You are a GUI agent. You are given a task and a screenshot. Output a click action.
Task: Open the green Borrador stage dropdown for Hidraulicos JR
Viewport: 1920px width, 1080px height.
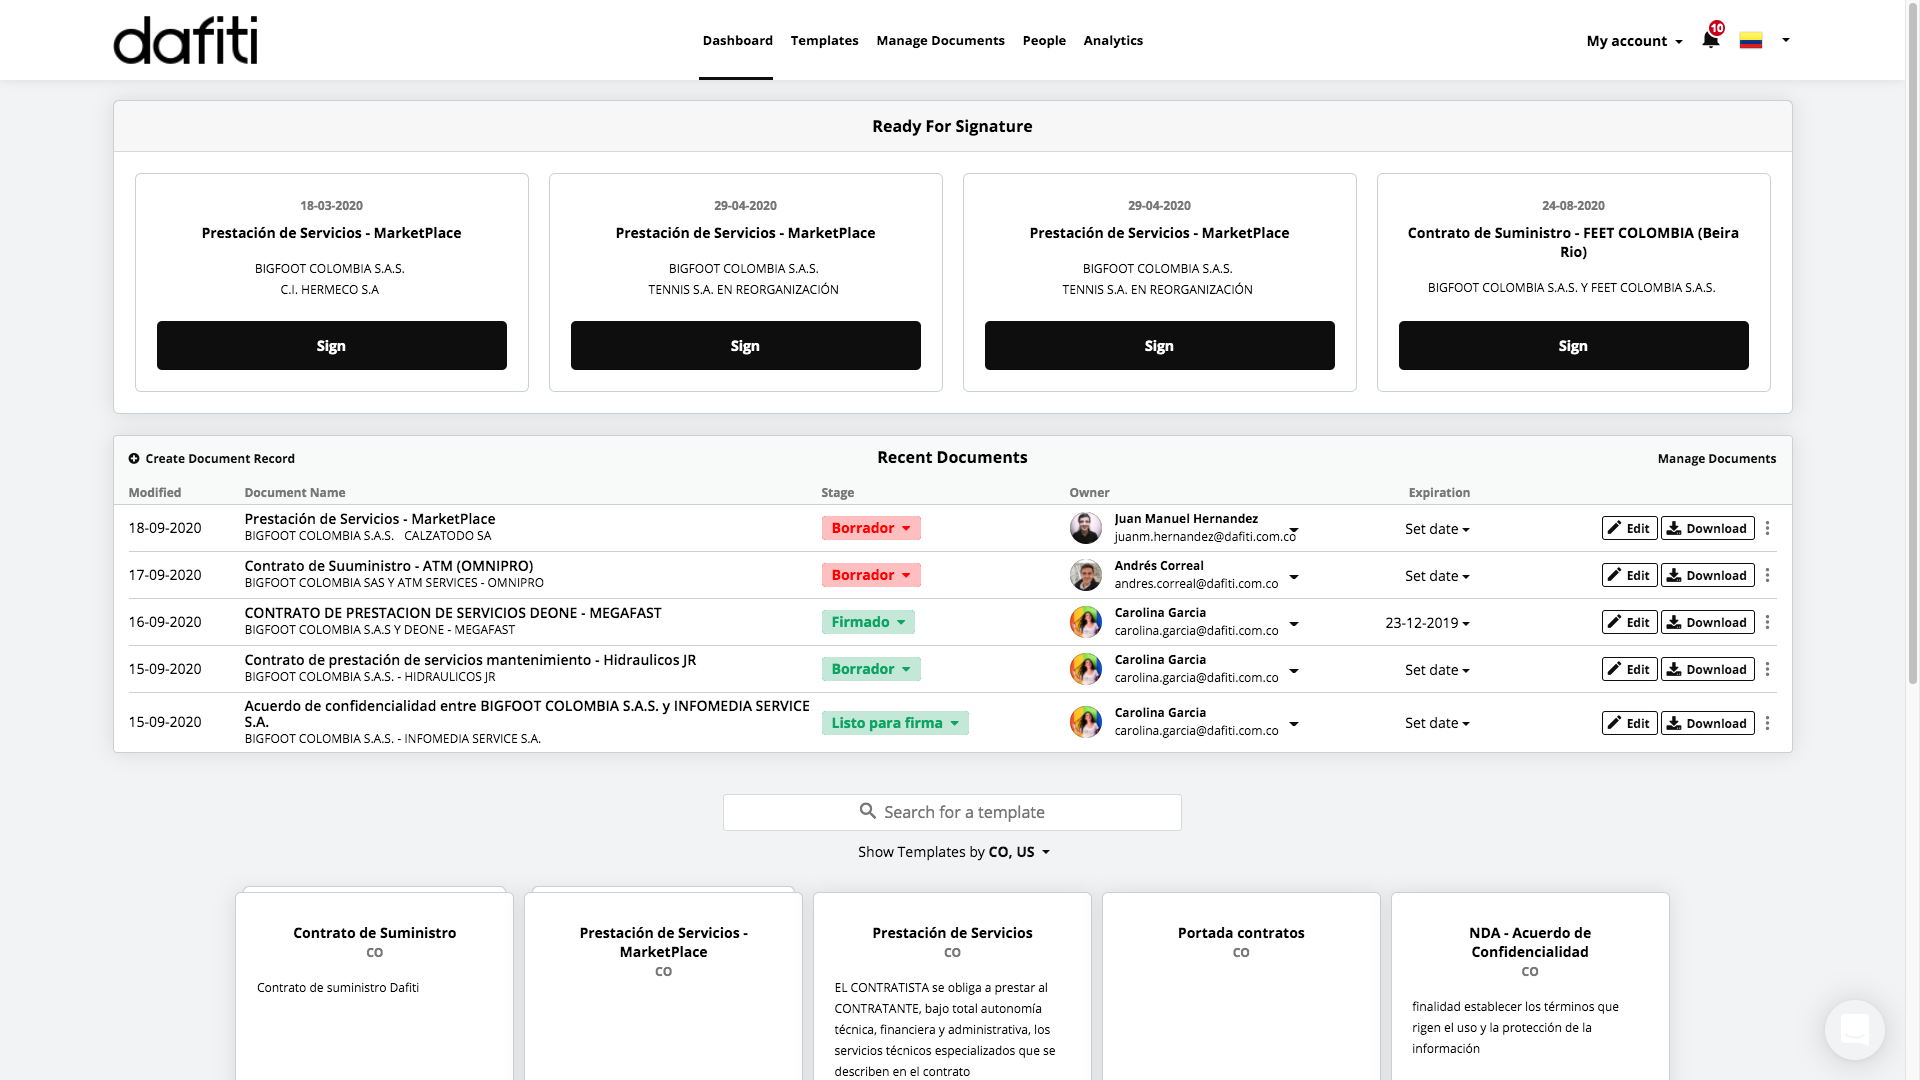point(871,669)
